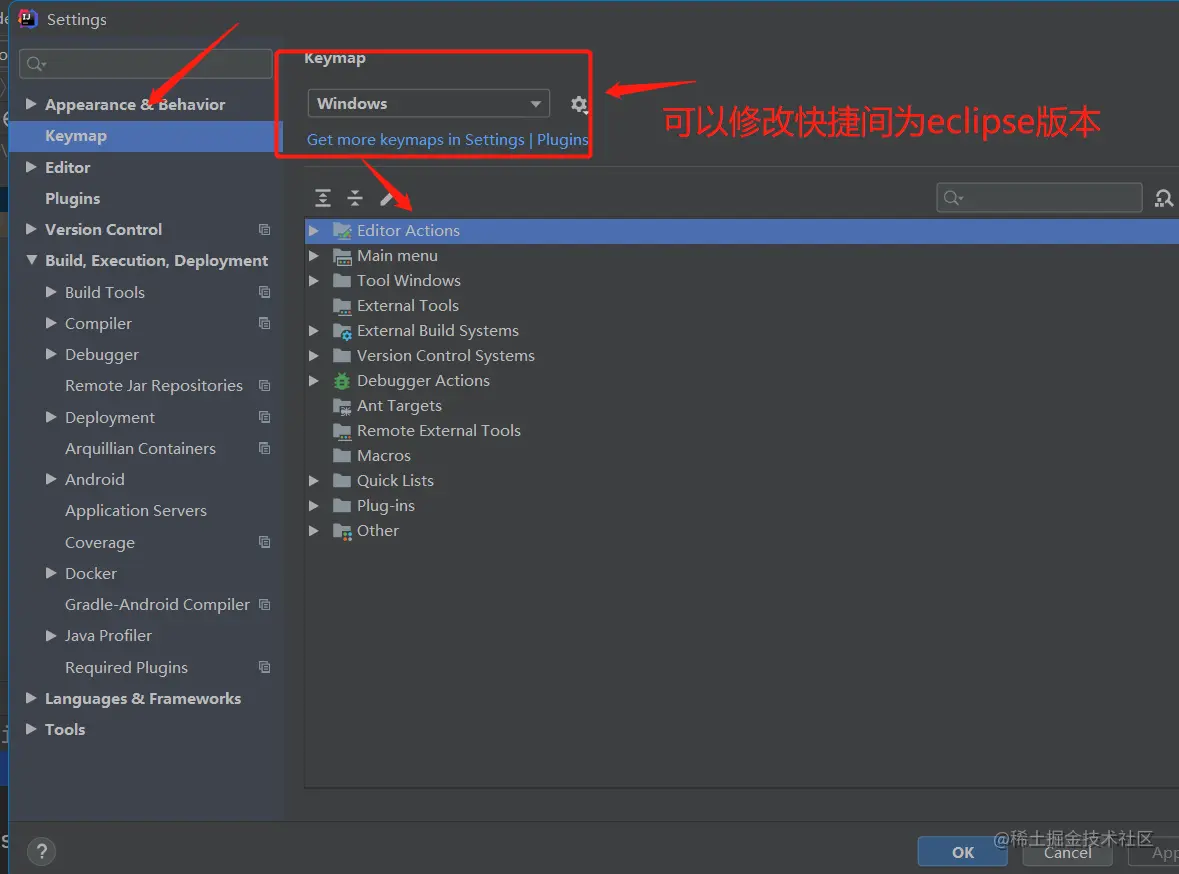Click the Collapse All icon in keymap toolbar
The width and height of the screenshot is (1179, 874).
pyautogui.click(x=355, y=198)
